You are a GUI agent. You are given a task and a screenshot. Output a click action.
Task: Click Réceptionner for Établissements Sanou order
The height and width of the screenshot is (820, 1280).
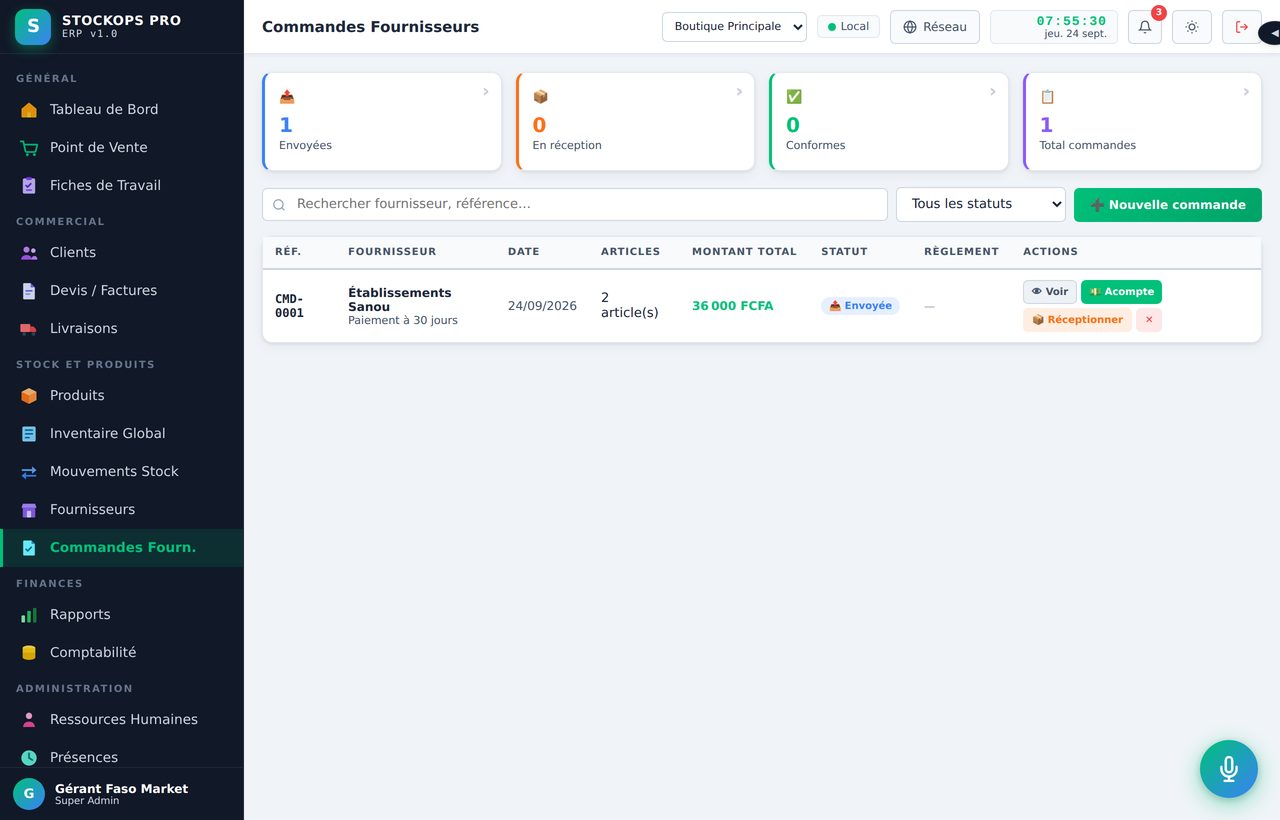pyautogui.click(x=1077, y=320)
